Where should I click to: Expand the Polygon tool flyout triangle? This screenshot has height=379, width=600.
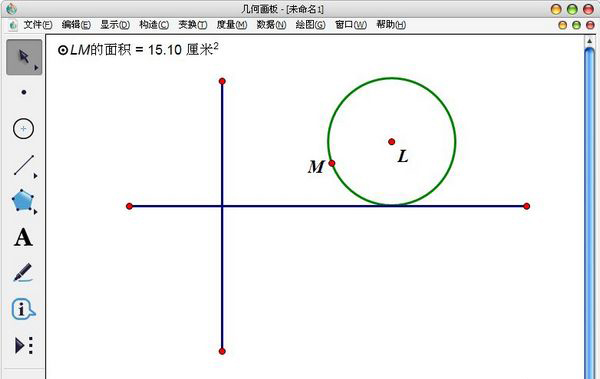tap(35, 212)
